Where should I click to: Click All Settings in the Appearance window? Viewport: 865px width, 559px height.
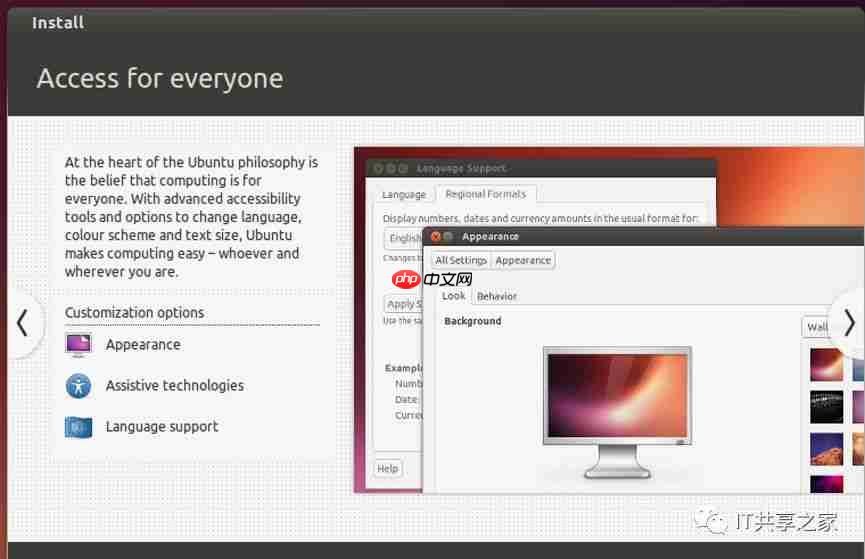click(x=461, y=260)
